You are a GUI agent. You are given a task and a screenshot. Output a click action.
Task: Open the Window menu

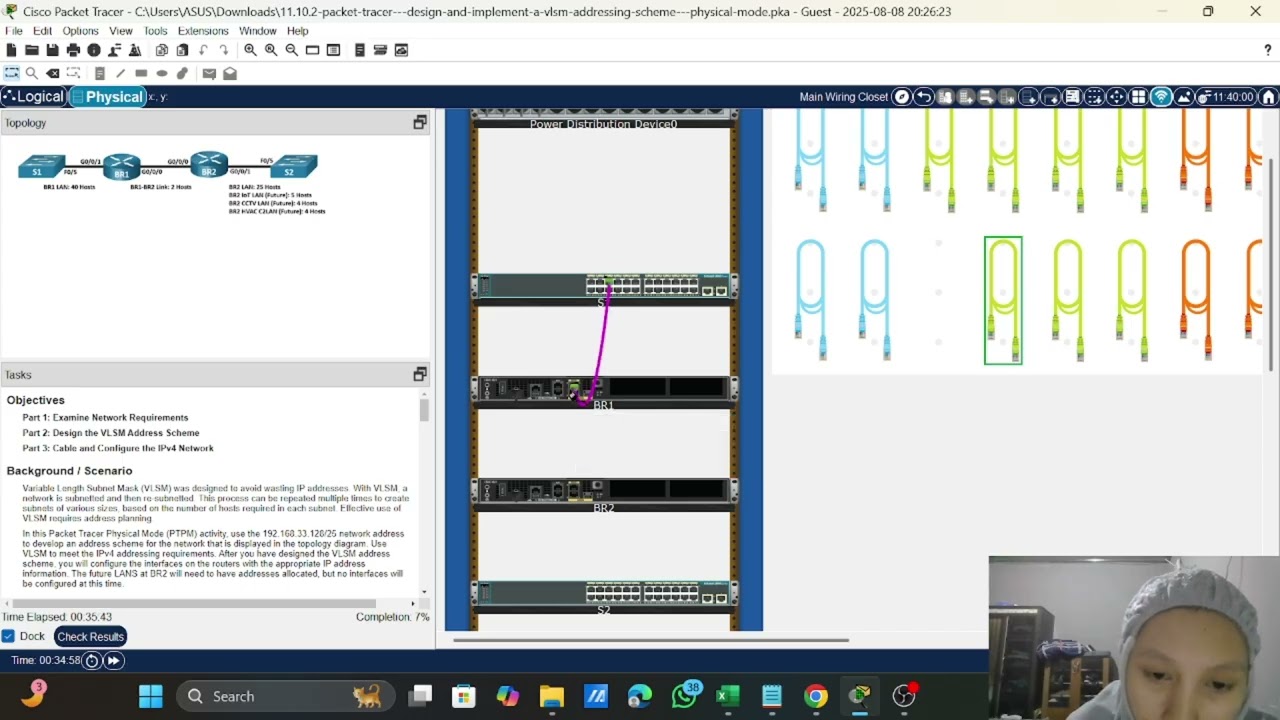tap(257, 31)
